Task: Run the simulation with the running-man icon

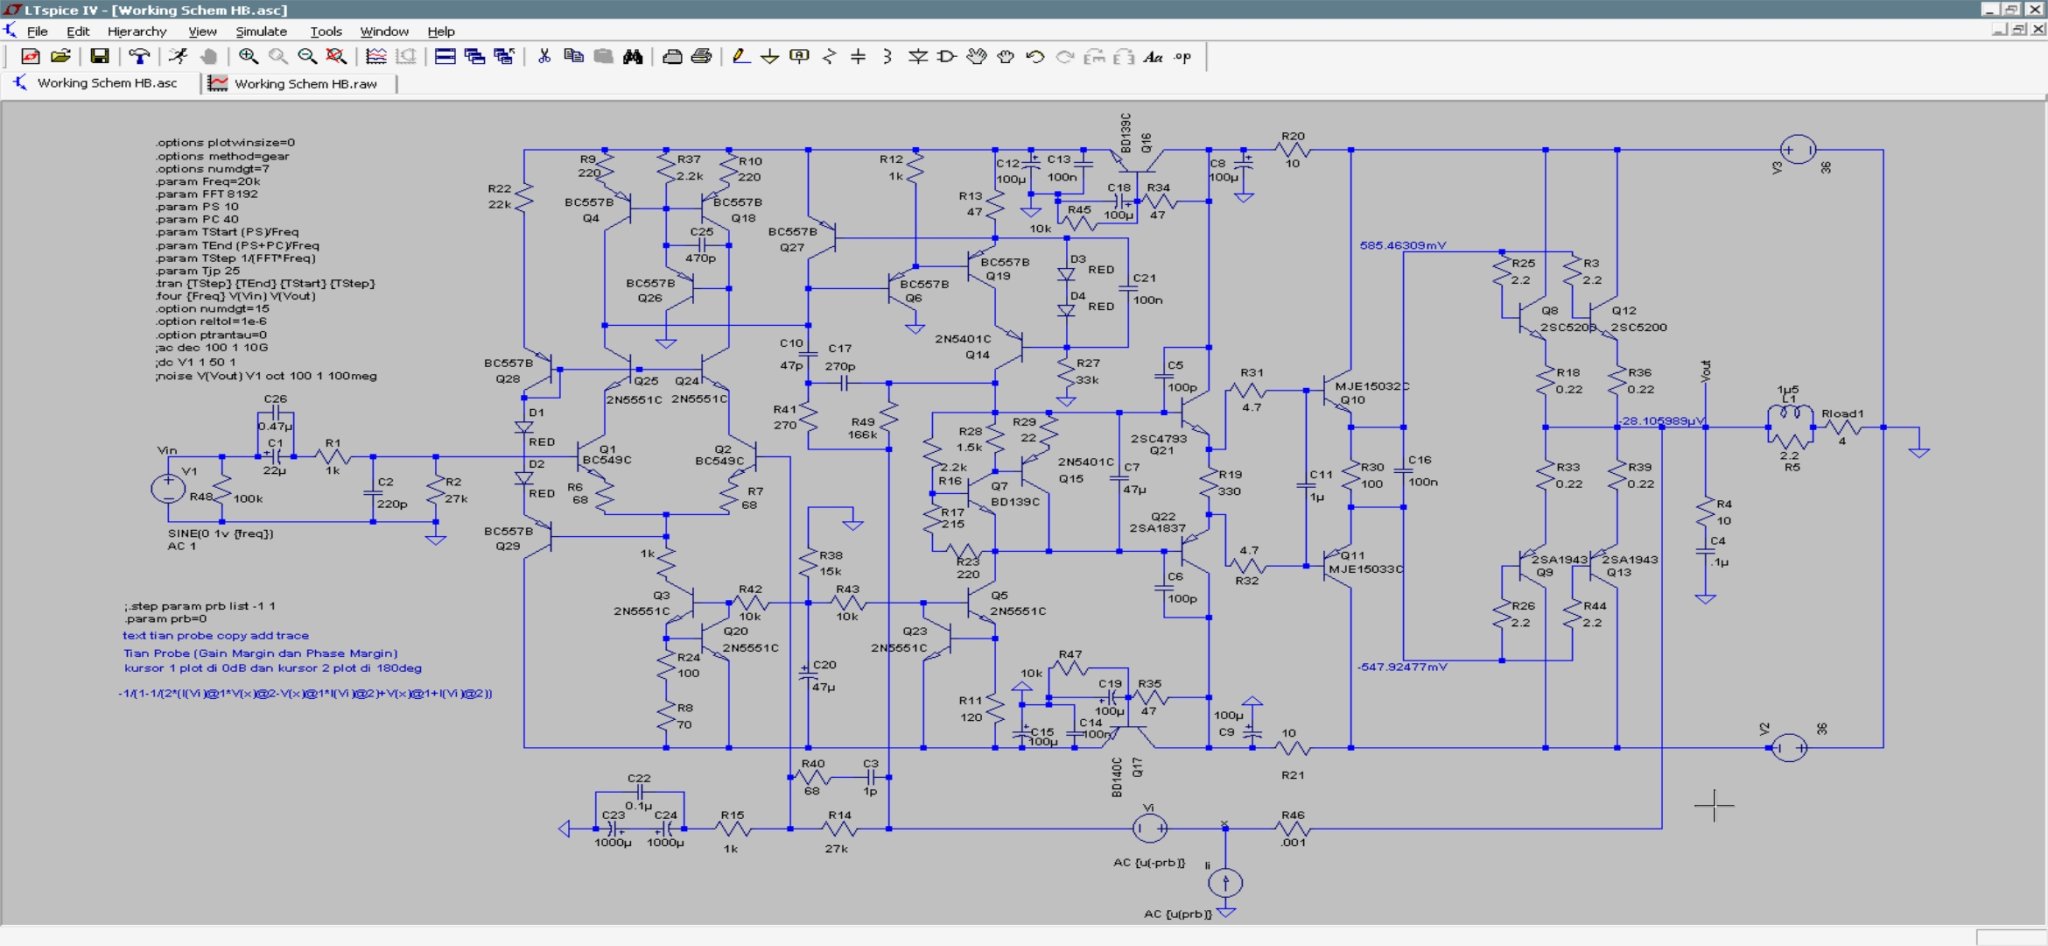Action: pos(178,57)
